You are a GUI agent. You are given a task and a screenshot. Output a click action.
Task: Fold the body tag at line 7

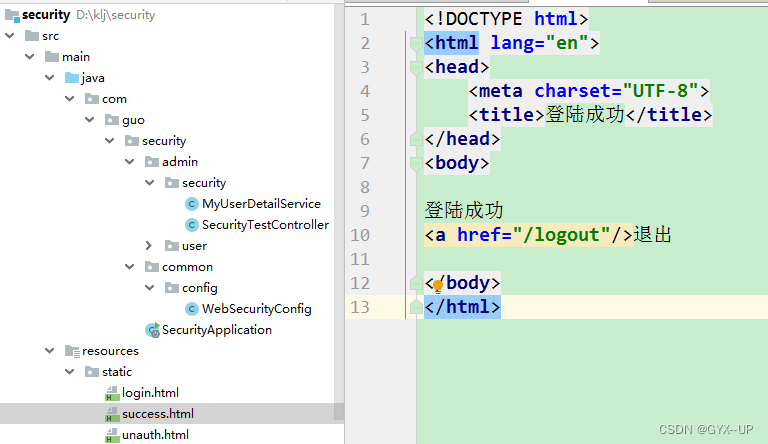point(416,164)
